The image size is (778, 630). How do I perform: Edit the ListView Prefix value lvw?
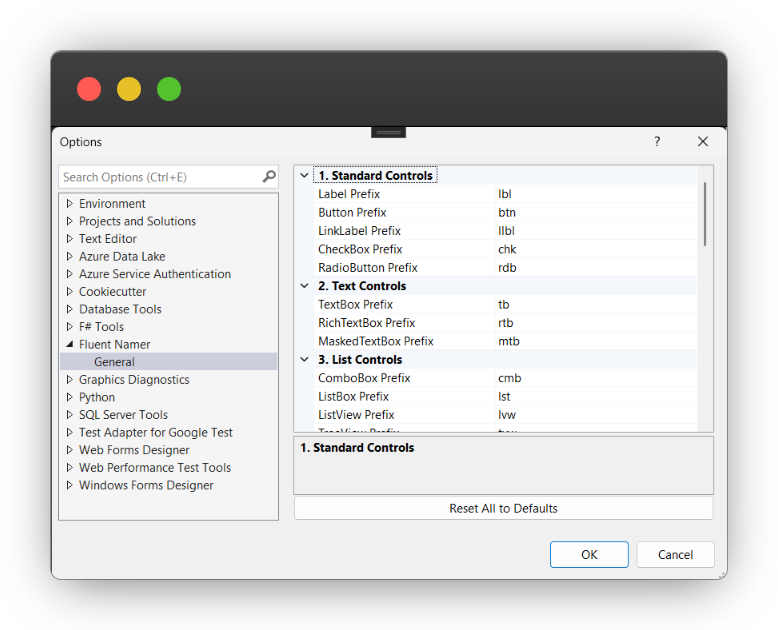[507, 414]
